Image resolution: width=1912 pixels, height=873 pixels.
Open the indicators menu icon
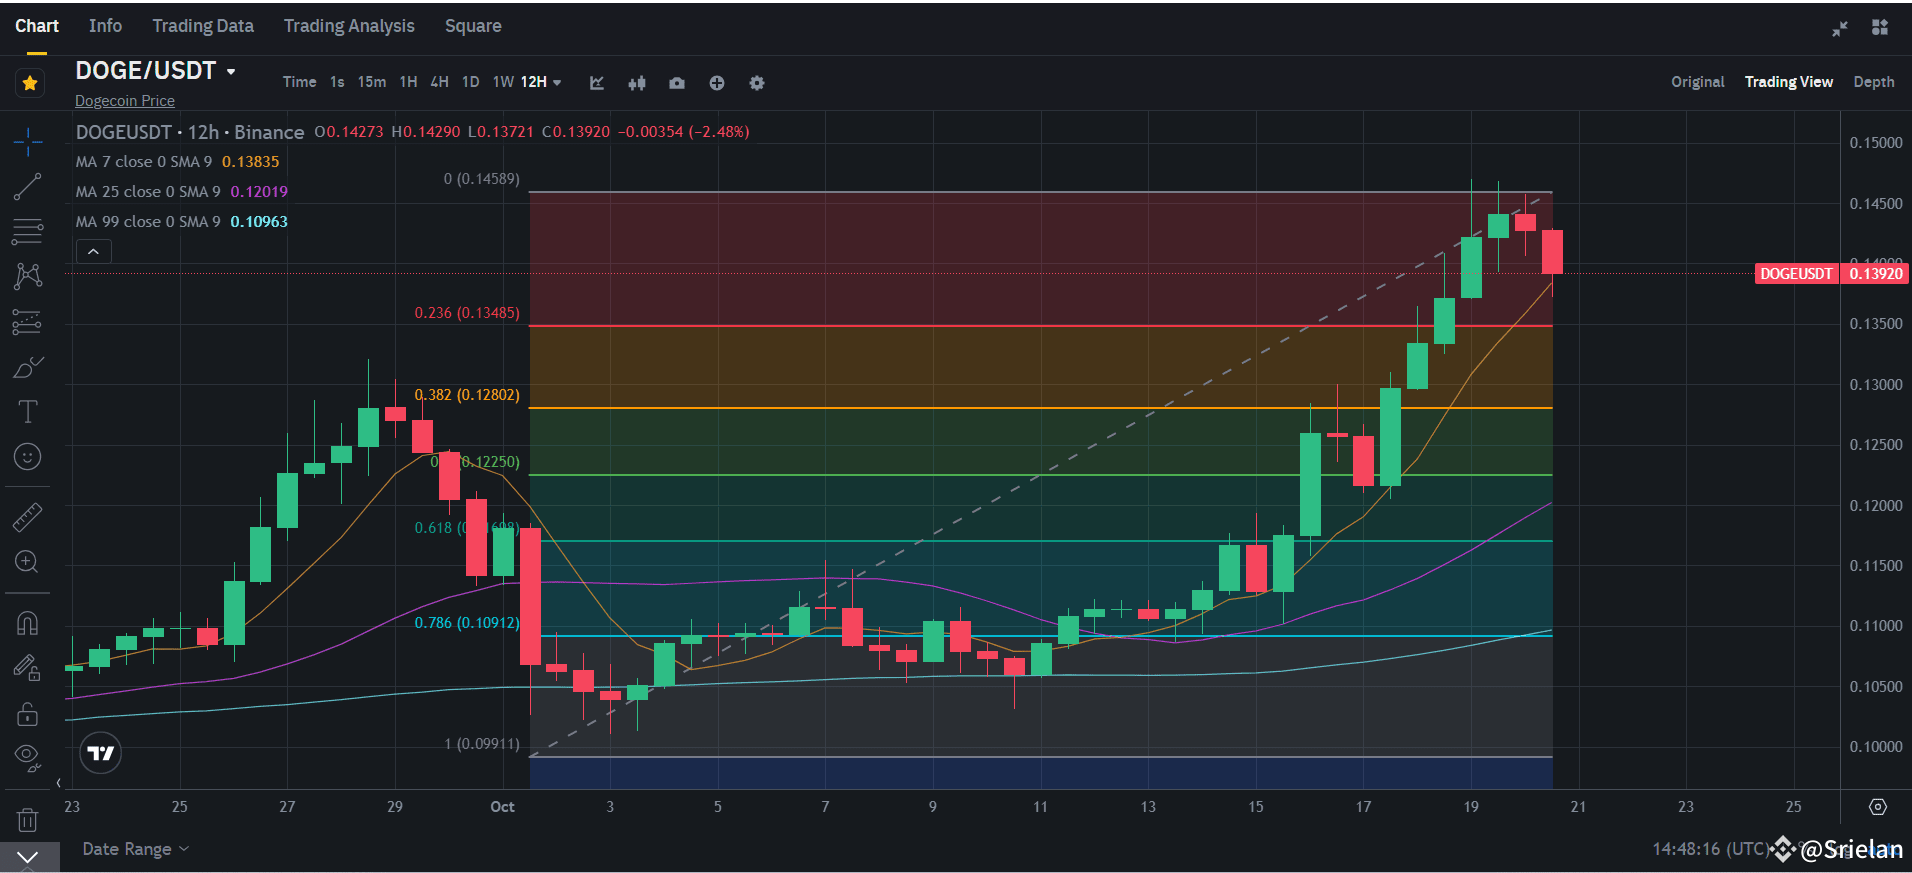pos(597,83)
